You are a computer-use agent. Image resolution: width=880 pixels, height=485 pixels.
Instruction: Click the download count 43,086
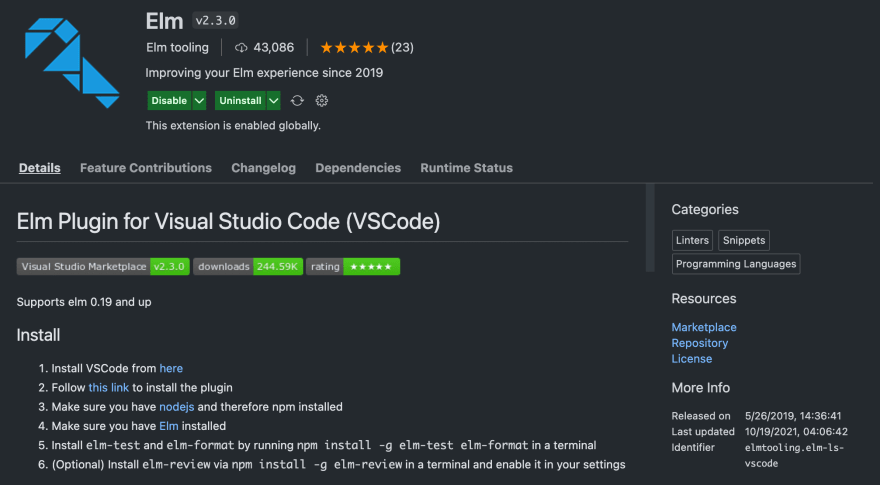click(273, 48)
